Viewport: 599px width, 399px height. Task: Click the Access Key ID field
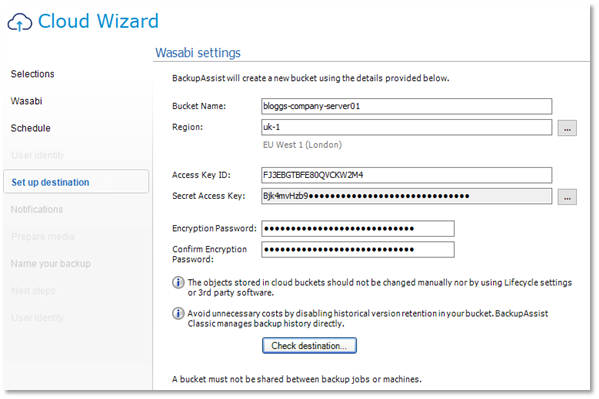coord(407,175)
